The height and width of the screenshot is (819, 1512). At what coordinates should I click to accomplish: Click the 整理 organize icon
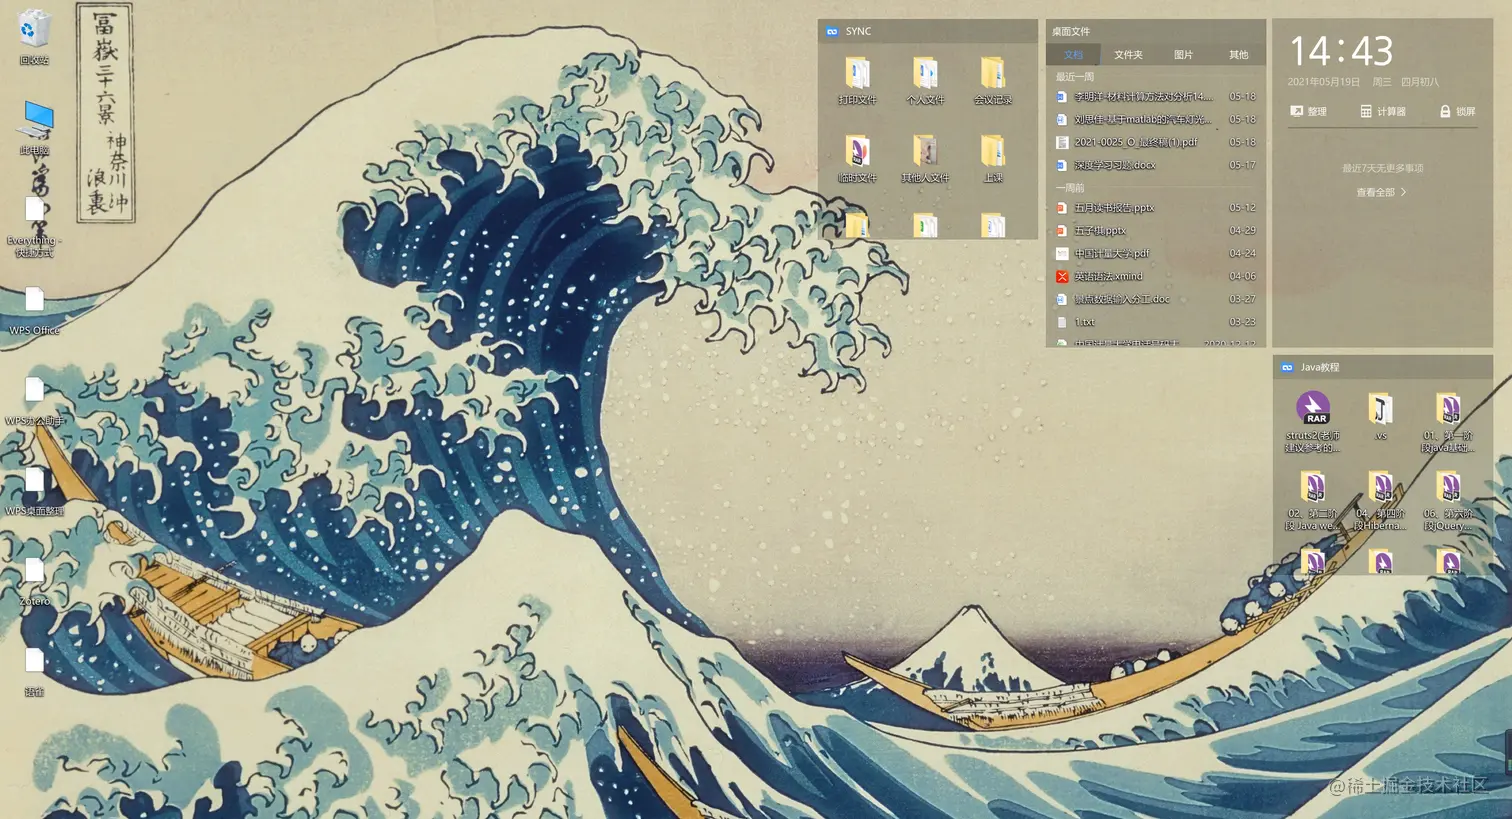[1297, 111]
